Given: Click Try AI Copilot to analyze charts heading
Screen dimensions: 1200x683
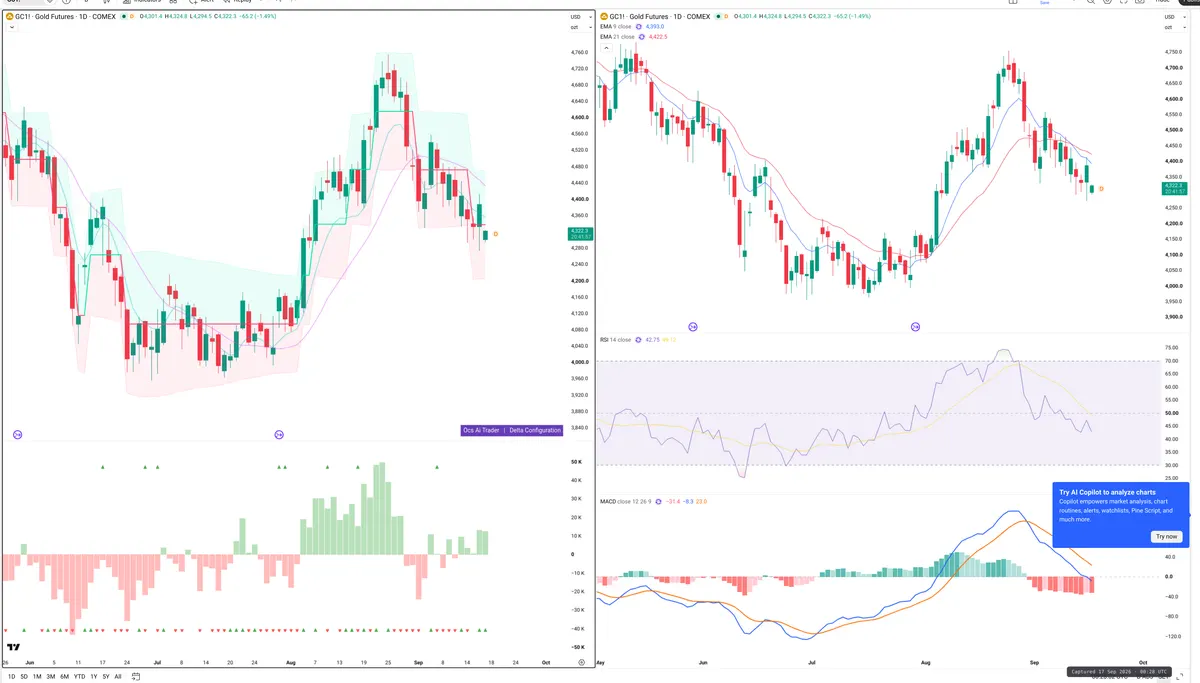Looking at the screenshot, I should (x=1107, y=493).
